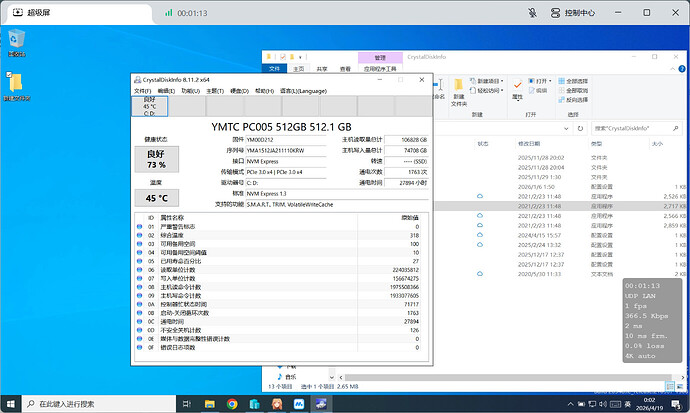This screenshot has height=413, width=690.
Task: Open Task View on the taskbar
Action: coord(187,404)
